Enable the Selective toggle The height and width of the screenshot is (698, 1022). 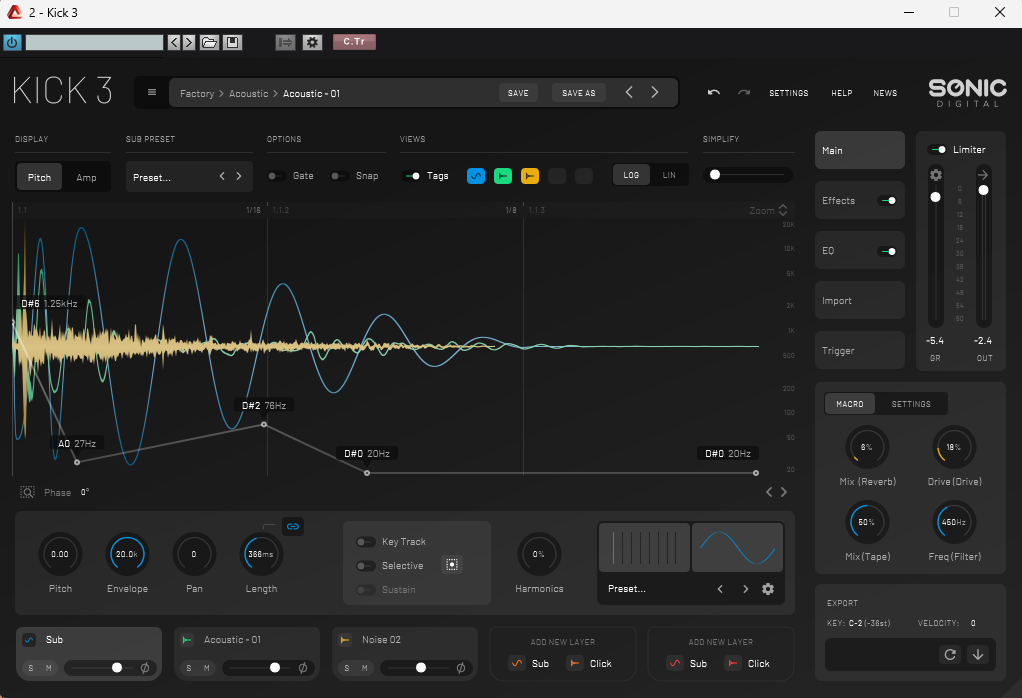[x=366, y=566]
